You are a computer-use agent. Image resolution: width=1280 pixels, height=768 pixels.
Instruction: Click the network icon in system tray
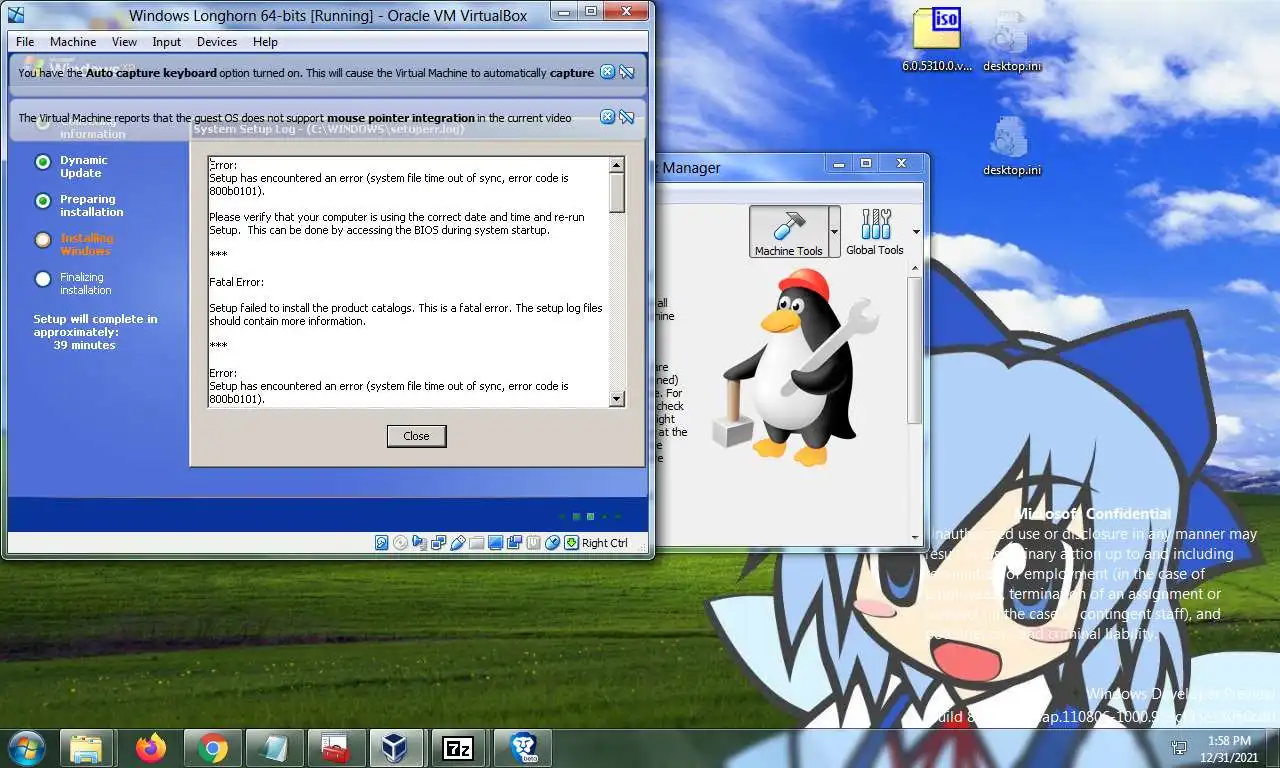(x=1179, y=748)
